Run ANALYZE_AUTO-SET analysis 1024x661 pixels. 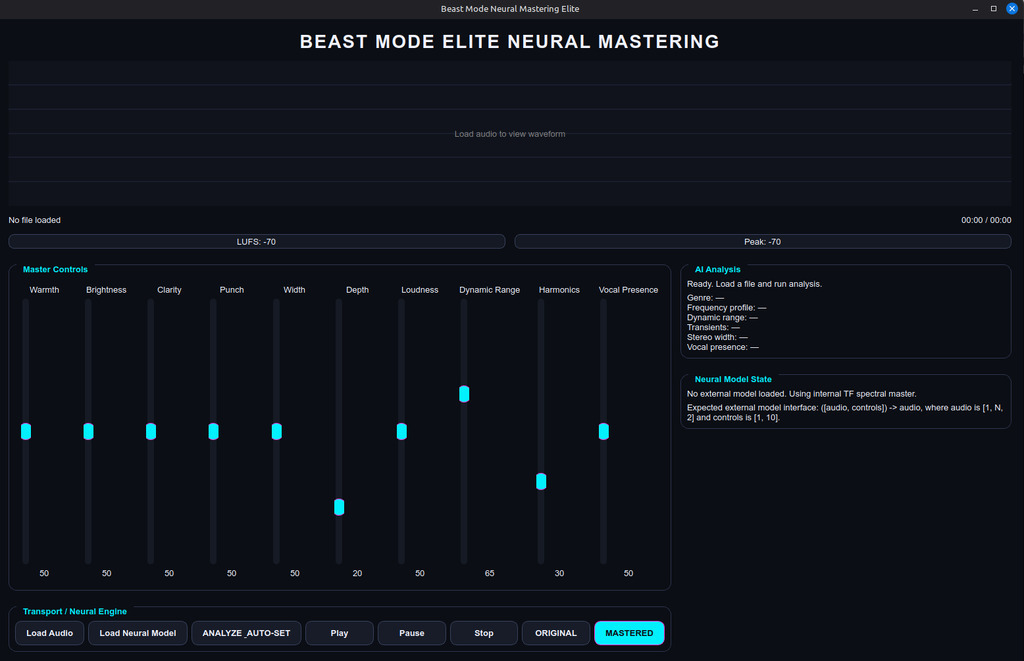coord(246,633)
